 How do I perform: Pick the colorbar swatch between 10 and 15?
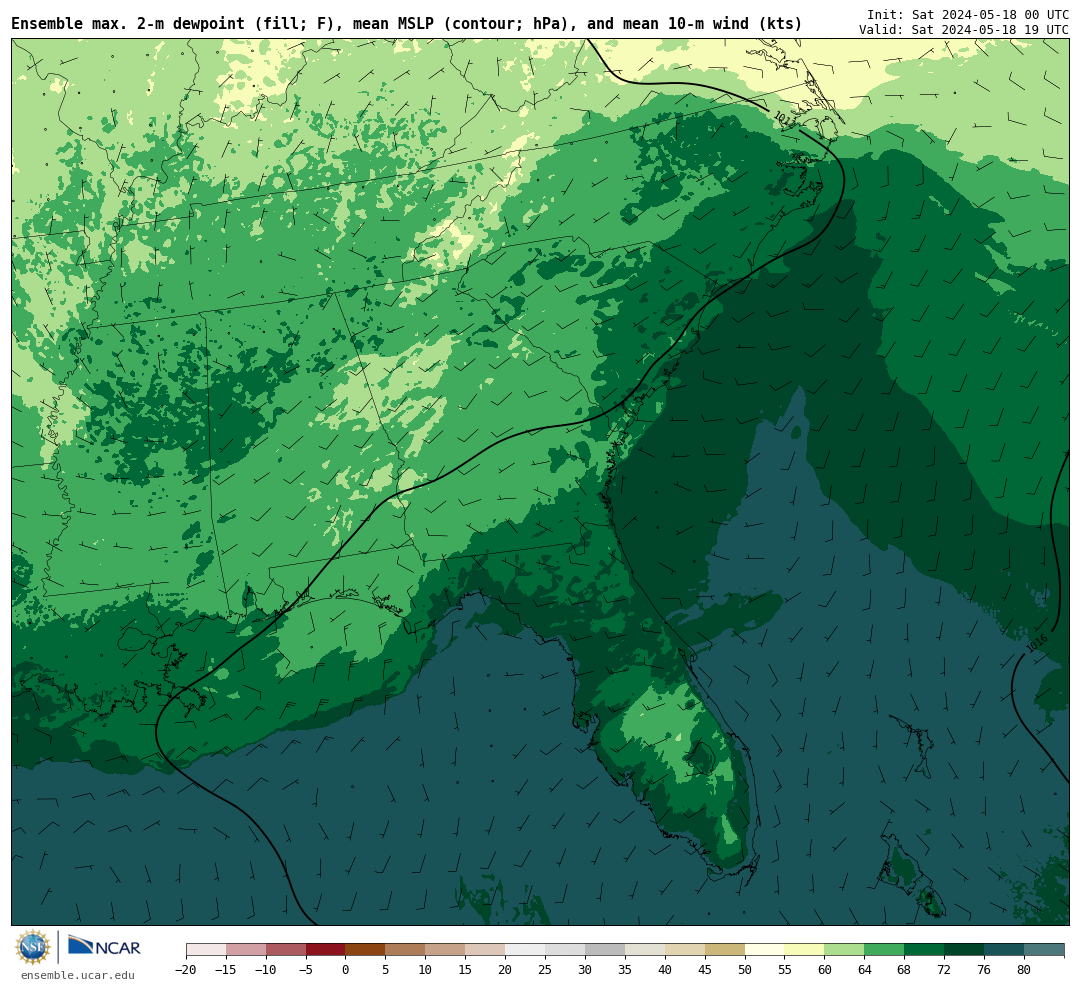pyautogui.click(x=446, y=950)
